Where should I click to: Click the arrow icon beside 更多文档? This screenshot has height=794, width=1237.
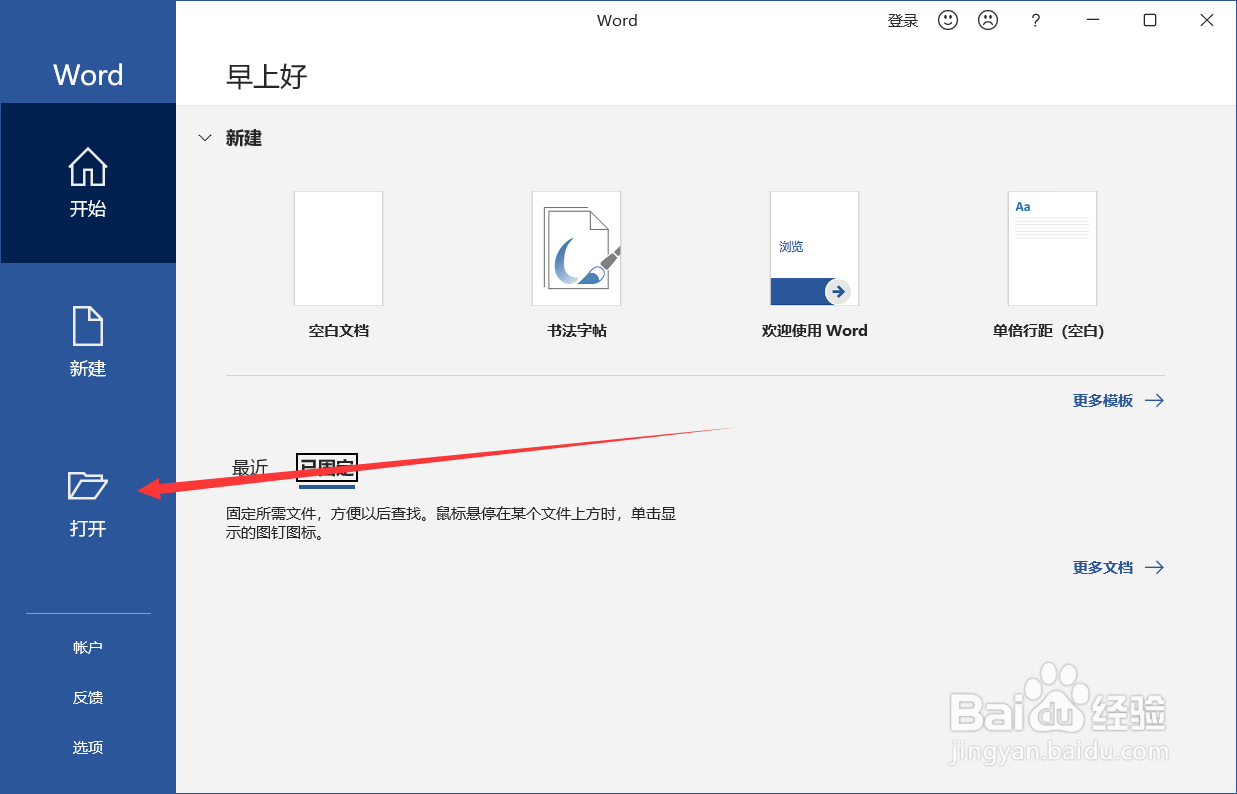coord(1155,567)
